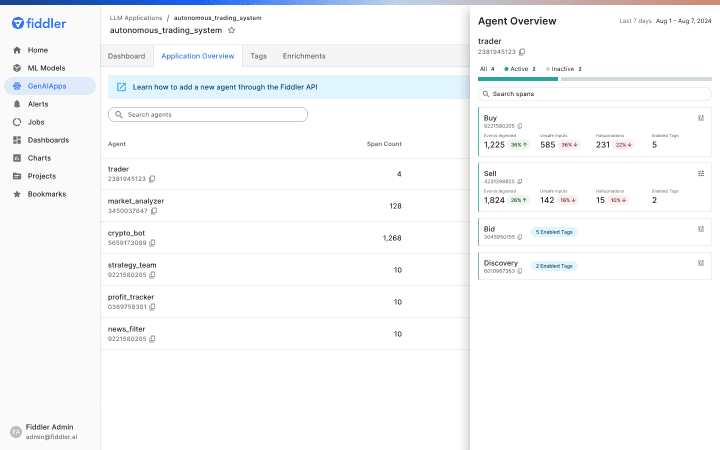Select the strategy_team agent row
Screen dimensions: 720x450
(x=285, y=270)
